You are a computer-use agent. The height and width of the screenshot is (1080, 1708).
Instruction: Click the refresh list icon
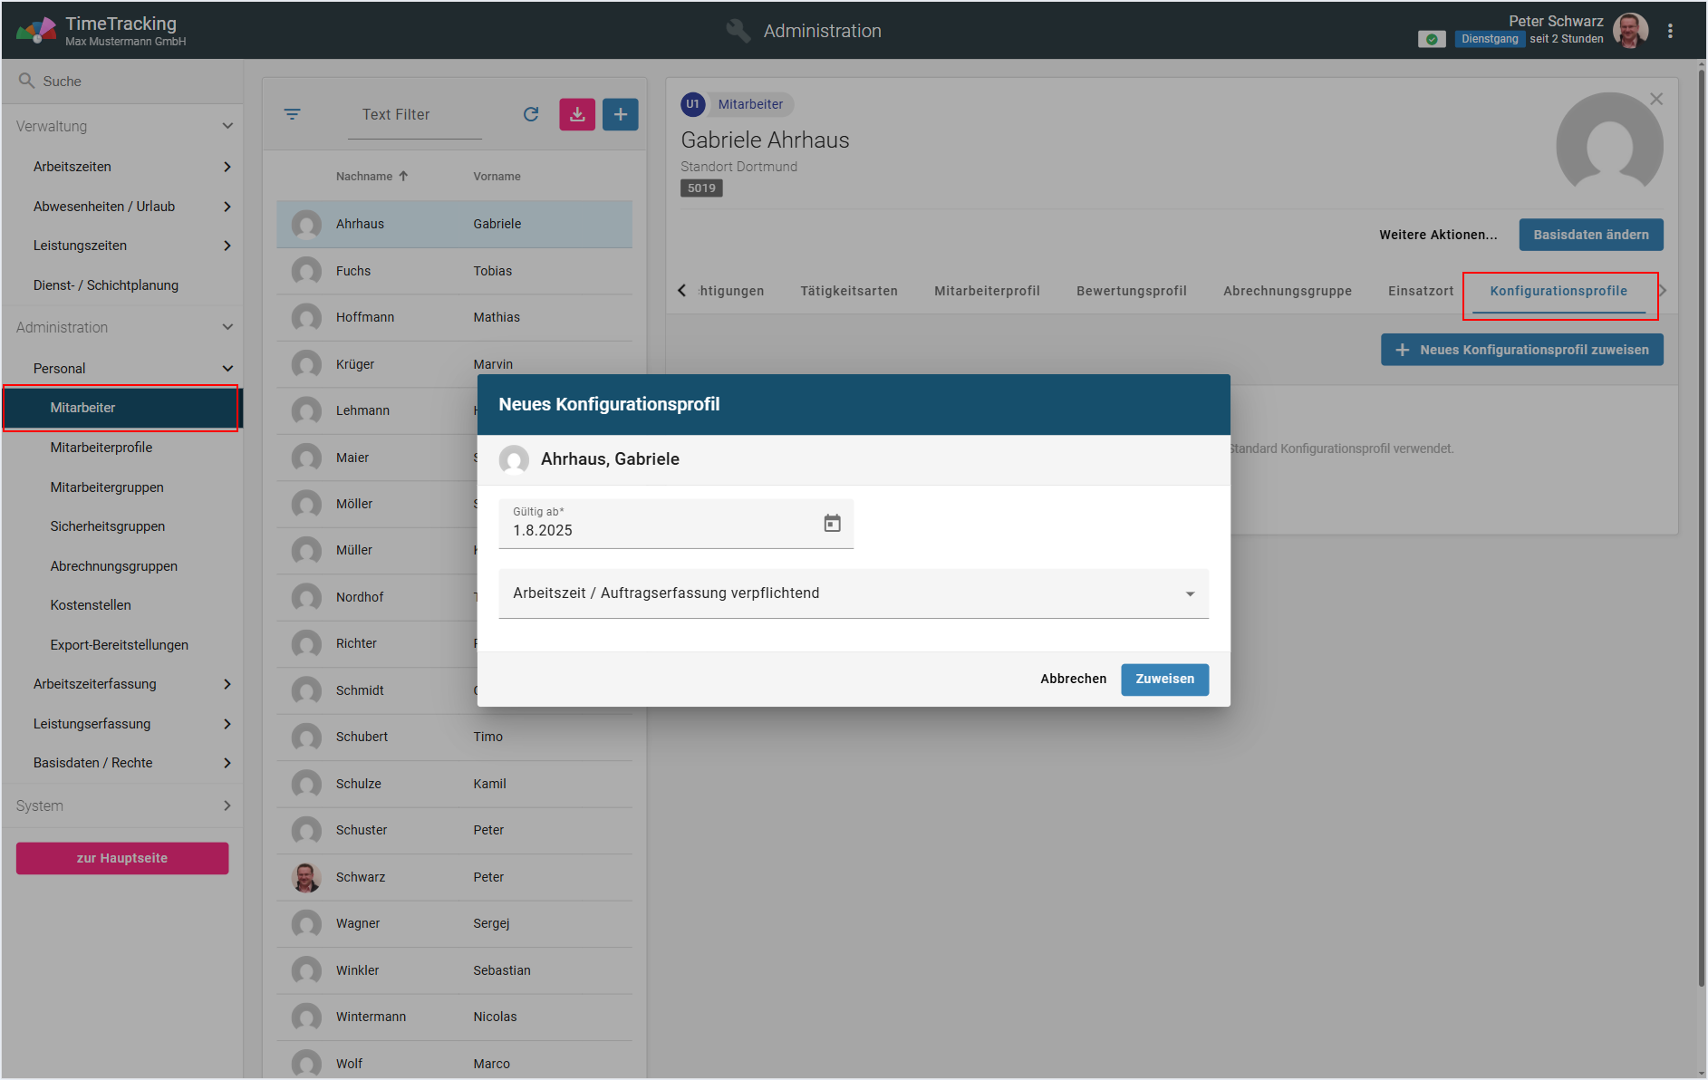coord(531,114)
